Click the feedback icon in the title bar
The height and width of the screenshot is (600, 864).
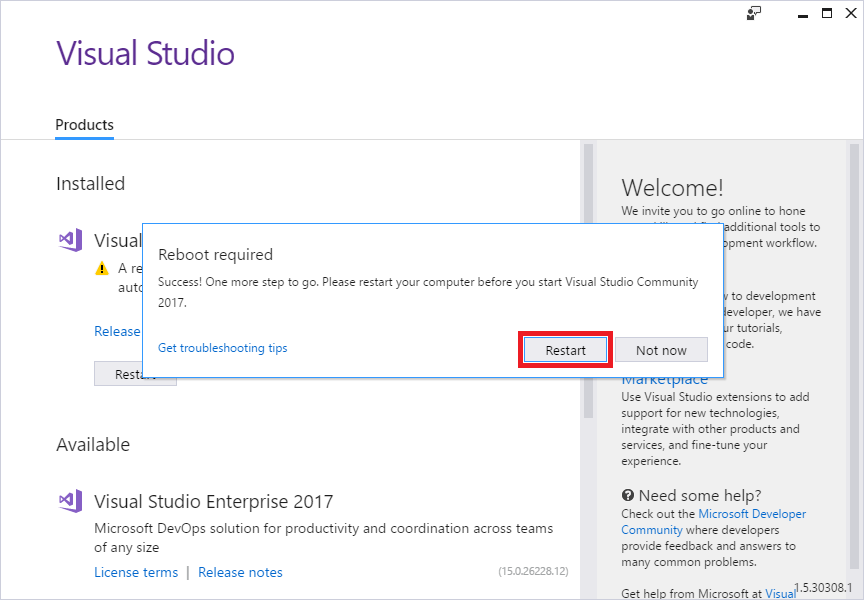coord(754,13)
